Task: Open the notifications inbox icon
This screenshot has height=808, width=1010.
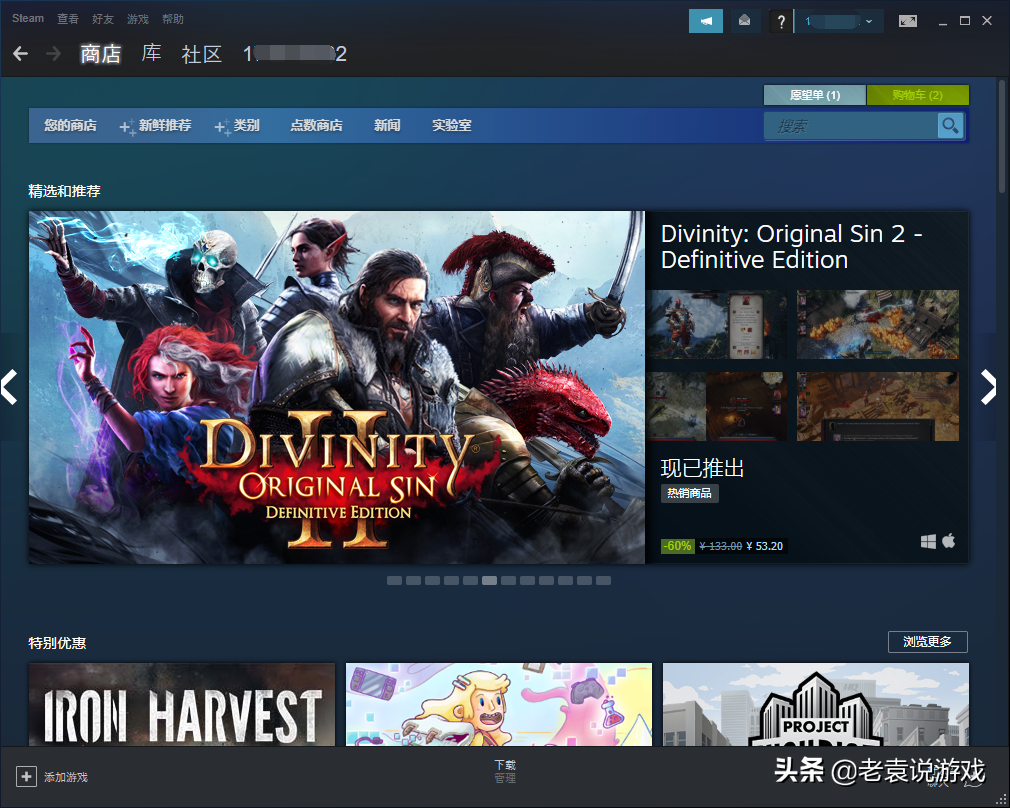Action: 745,20
